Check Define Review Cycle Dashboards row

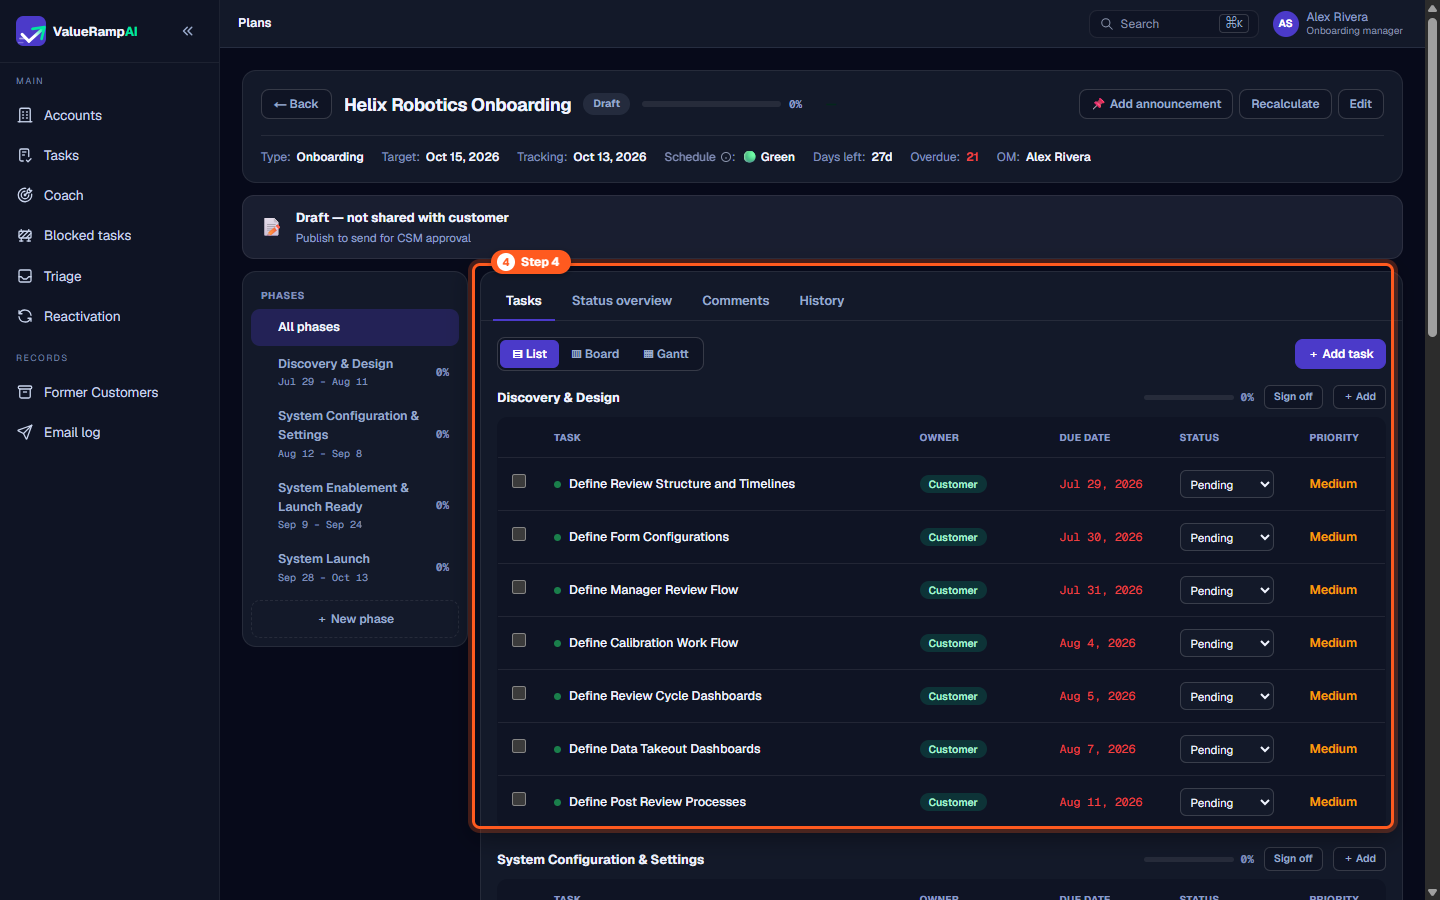click(x=519, y=693)
